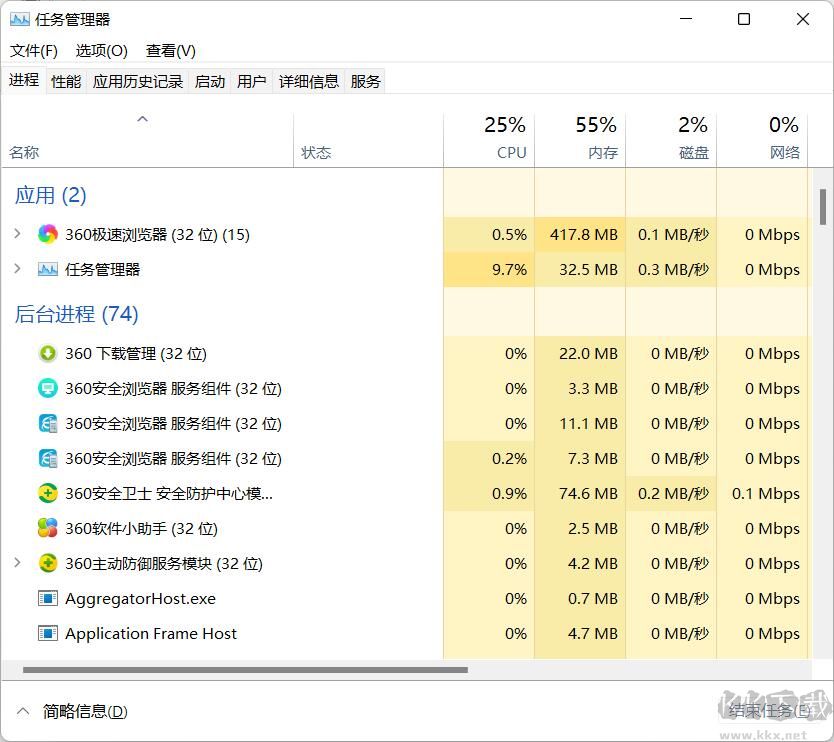The width and height of the screenshot is (834, 742).
Task: Open the 文件(F) menu
Action: [34, 51]
